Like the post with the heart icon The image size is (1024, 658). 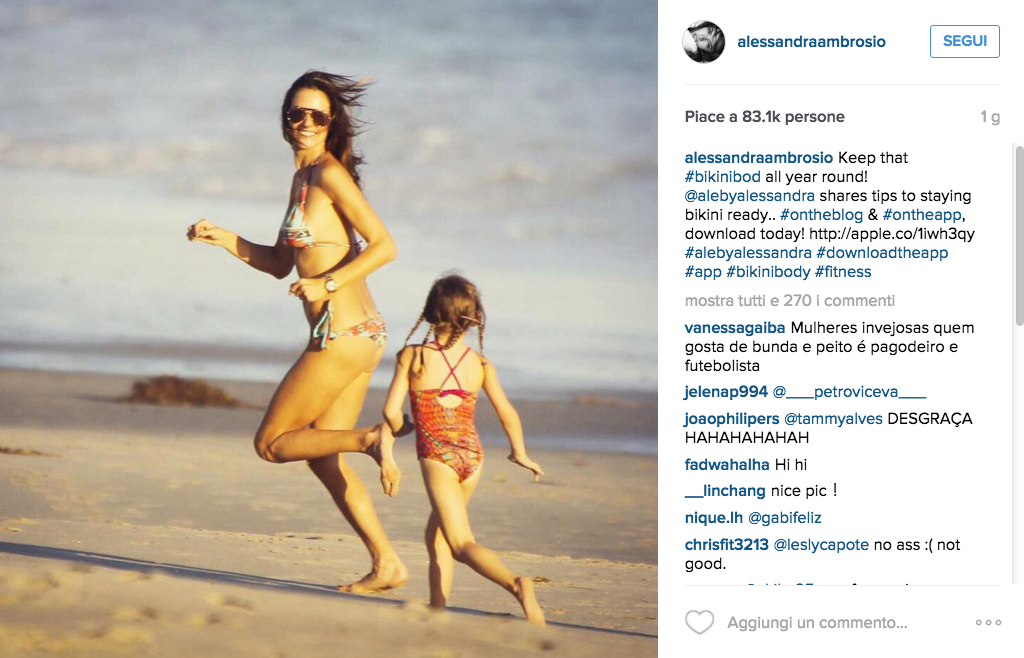click(699, 622)
